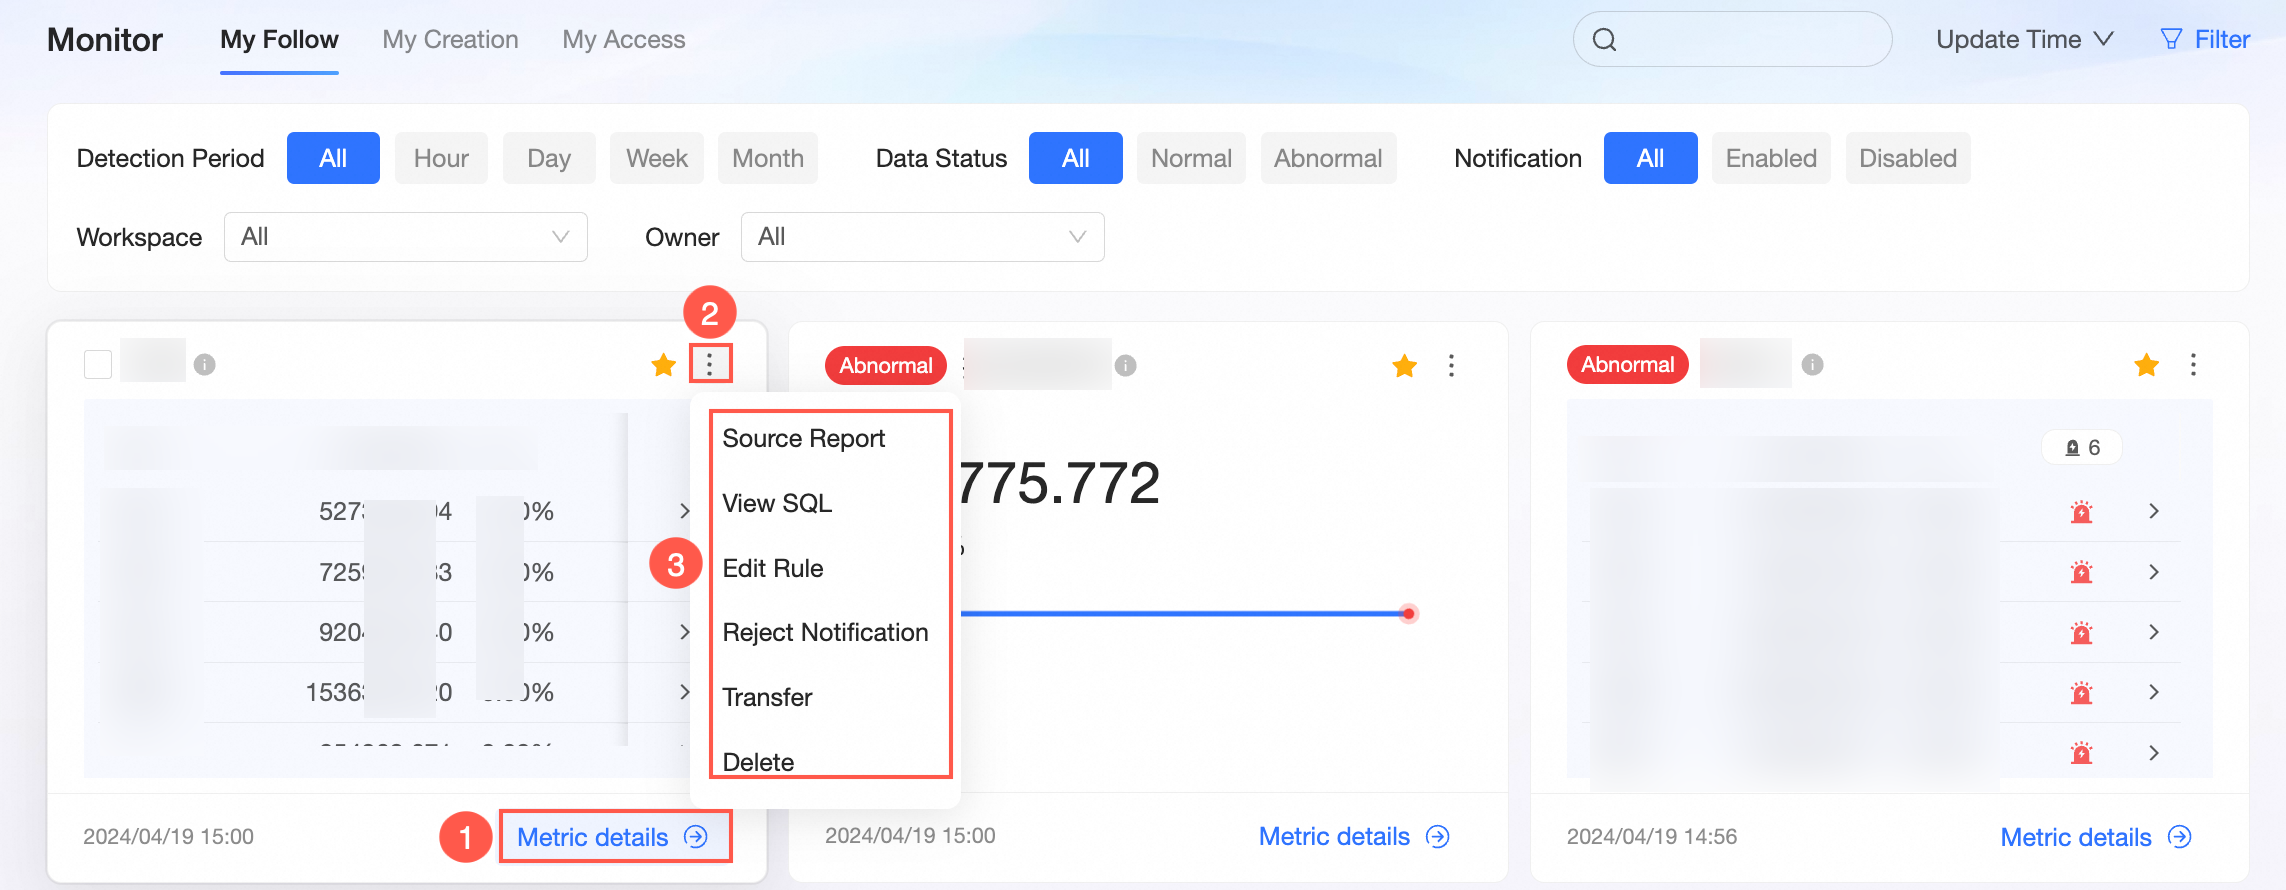Click inside the search input field
This screenshot has height=890, width=2286.
point(1733,40)
